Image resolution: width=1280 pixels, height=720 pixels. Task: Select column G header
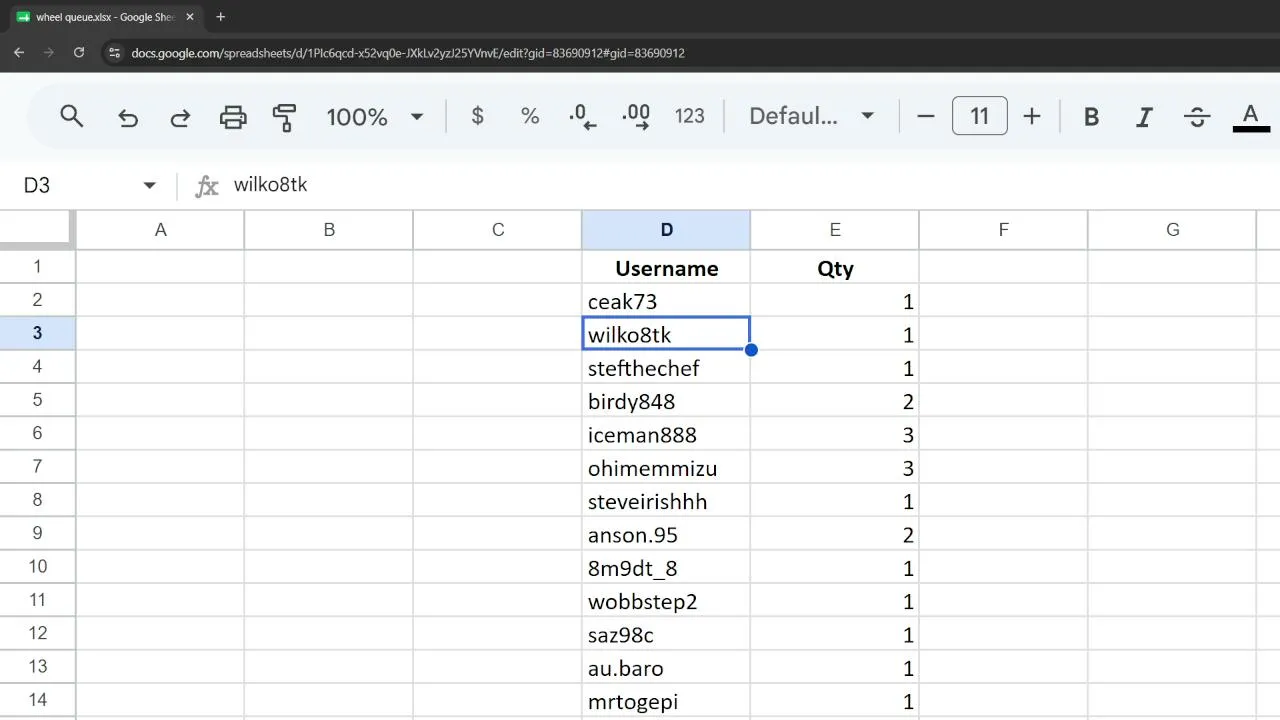click(1172, 230)
